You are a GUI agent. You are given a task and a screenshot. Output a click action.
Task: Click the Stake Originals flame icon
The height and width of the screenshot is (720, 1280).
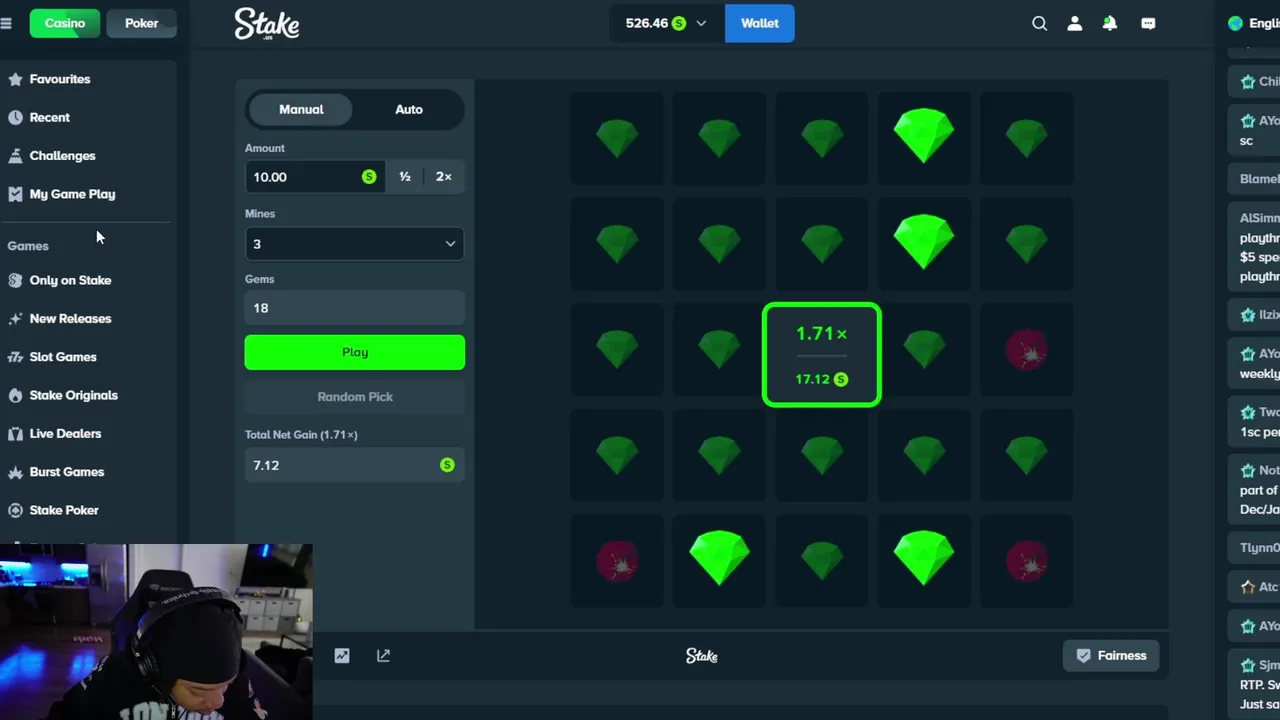click(x=15, y=395)
